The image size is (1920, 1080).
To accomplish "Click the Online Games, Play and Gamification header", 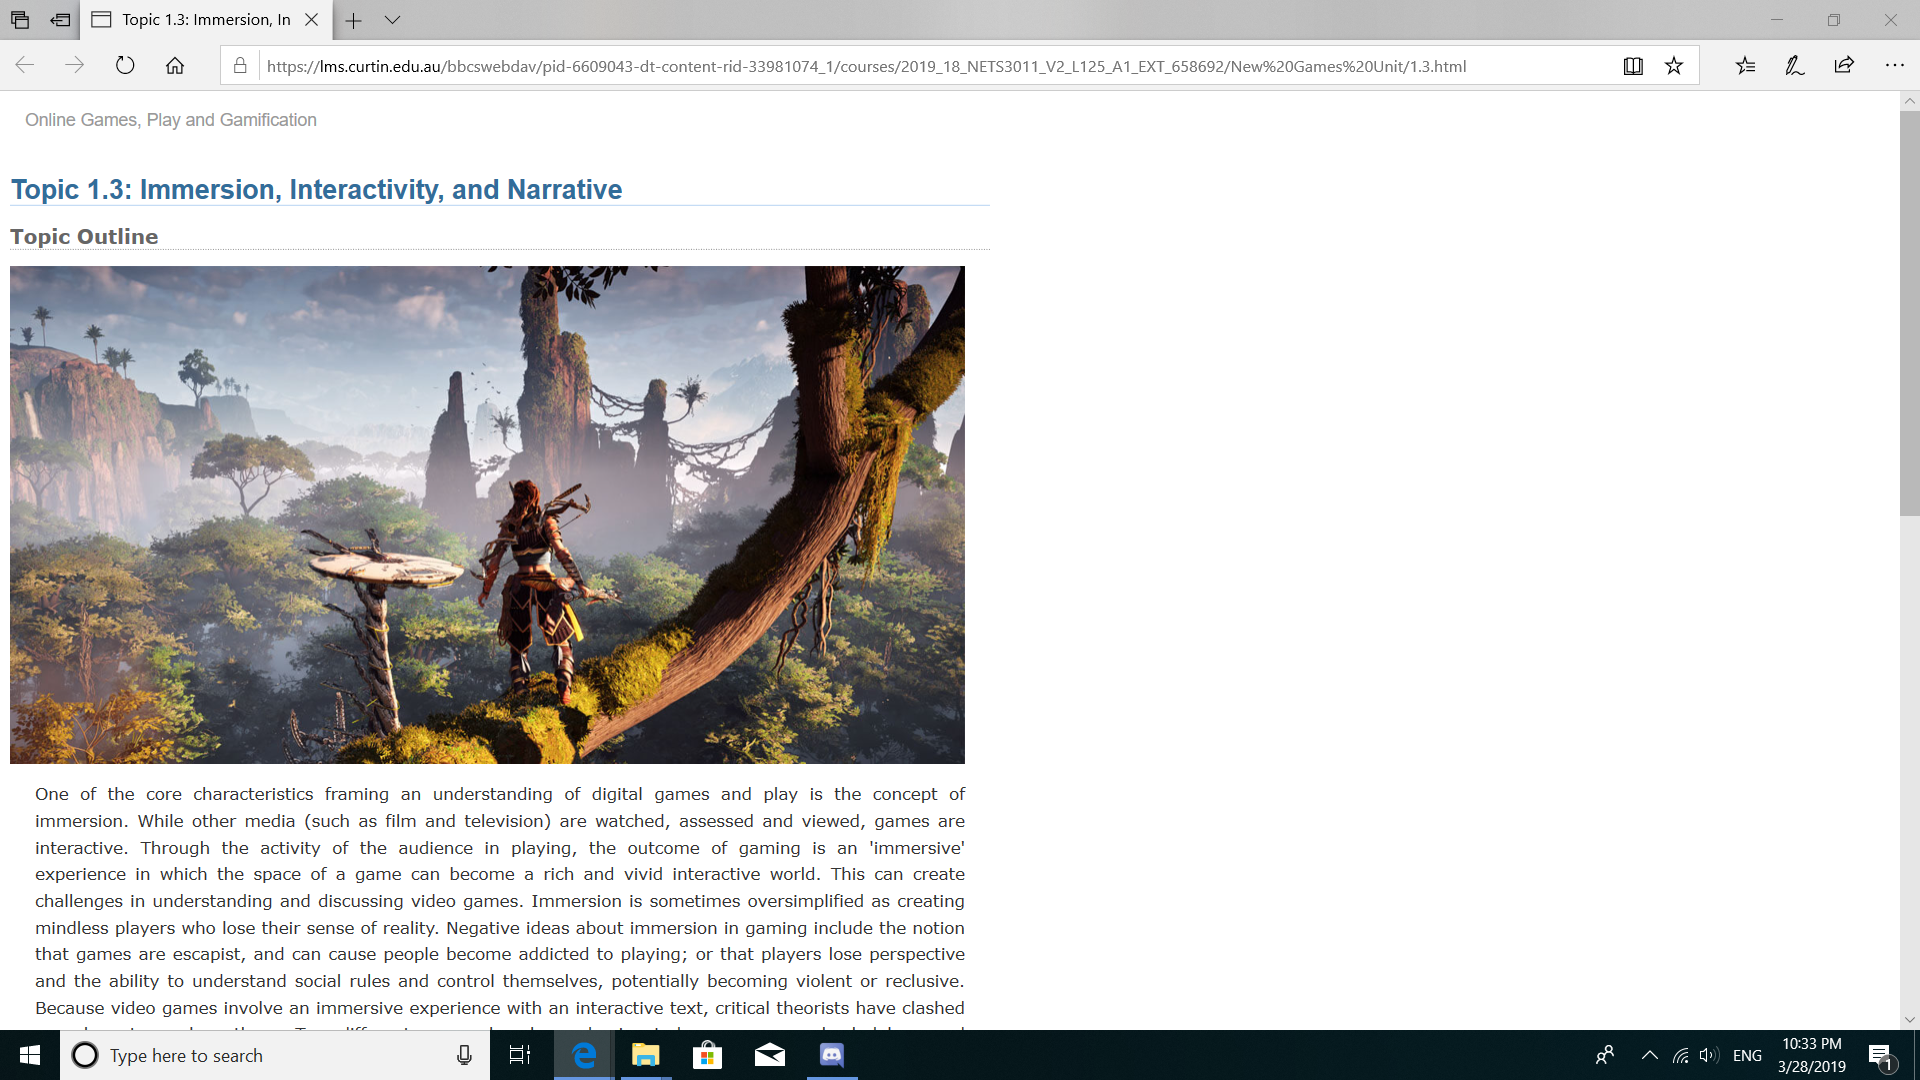I will pyautogui.click(x=171, y=120).
